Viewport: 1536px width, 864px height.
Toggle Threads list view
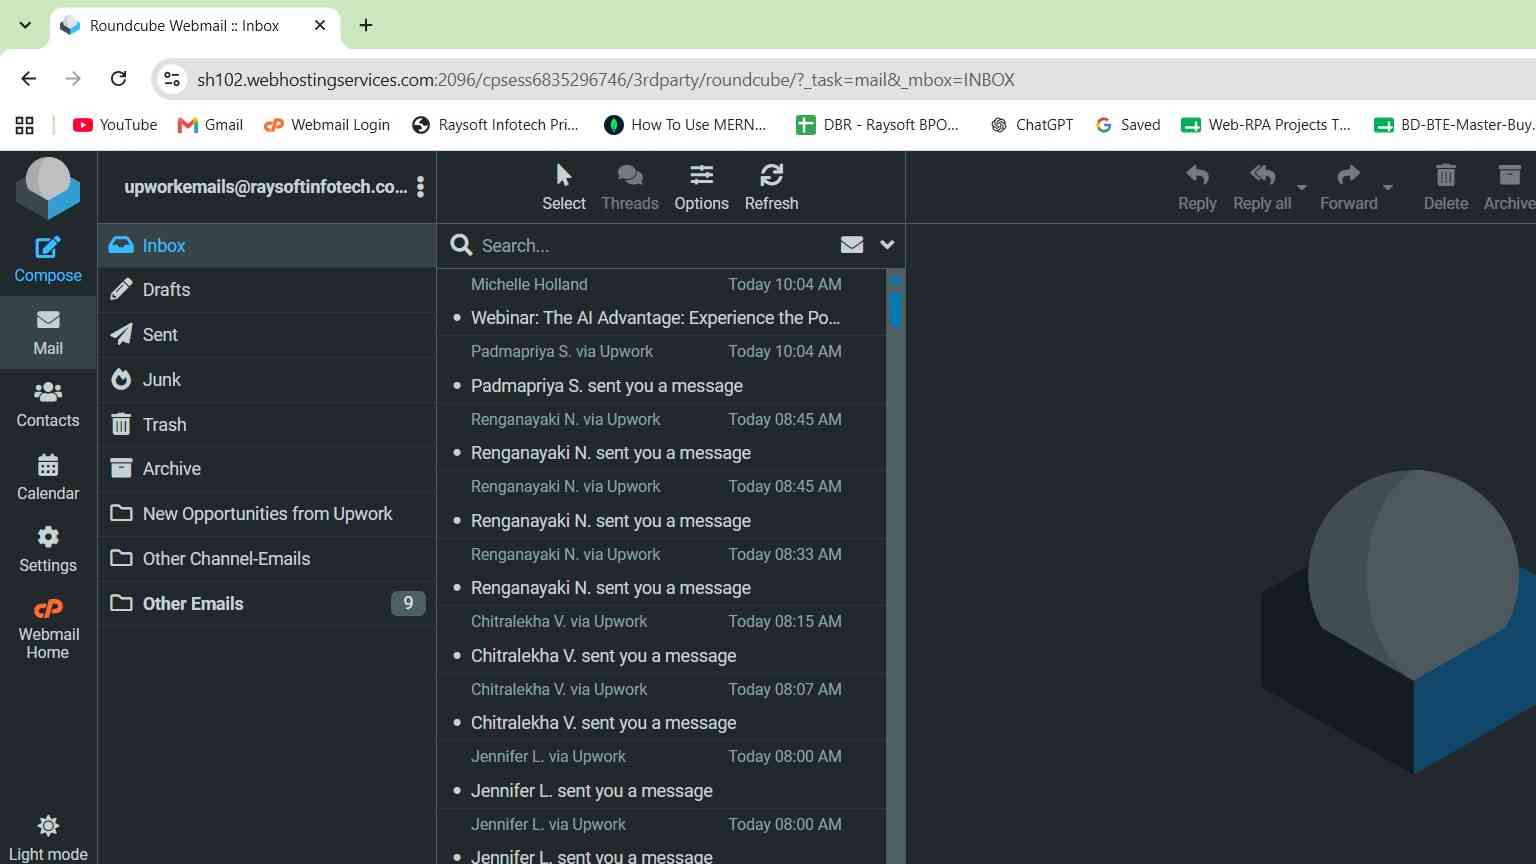coord(630,187)
